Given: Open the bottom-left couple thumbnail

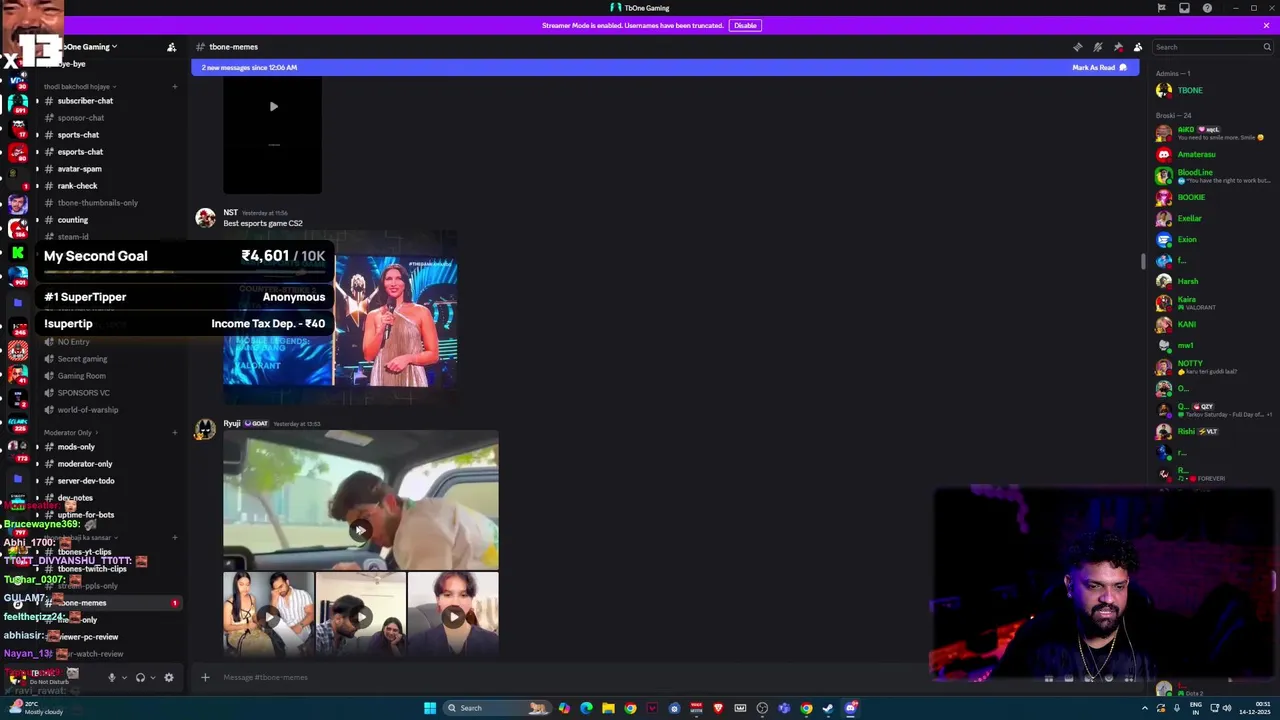Looking at the screenshot, I should click(x=268, y=614).
